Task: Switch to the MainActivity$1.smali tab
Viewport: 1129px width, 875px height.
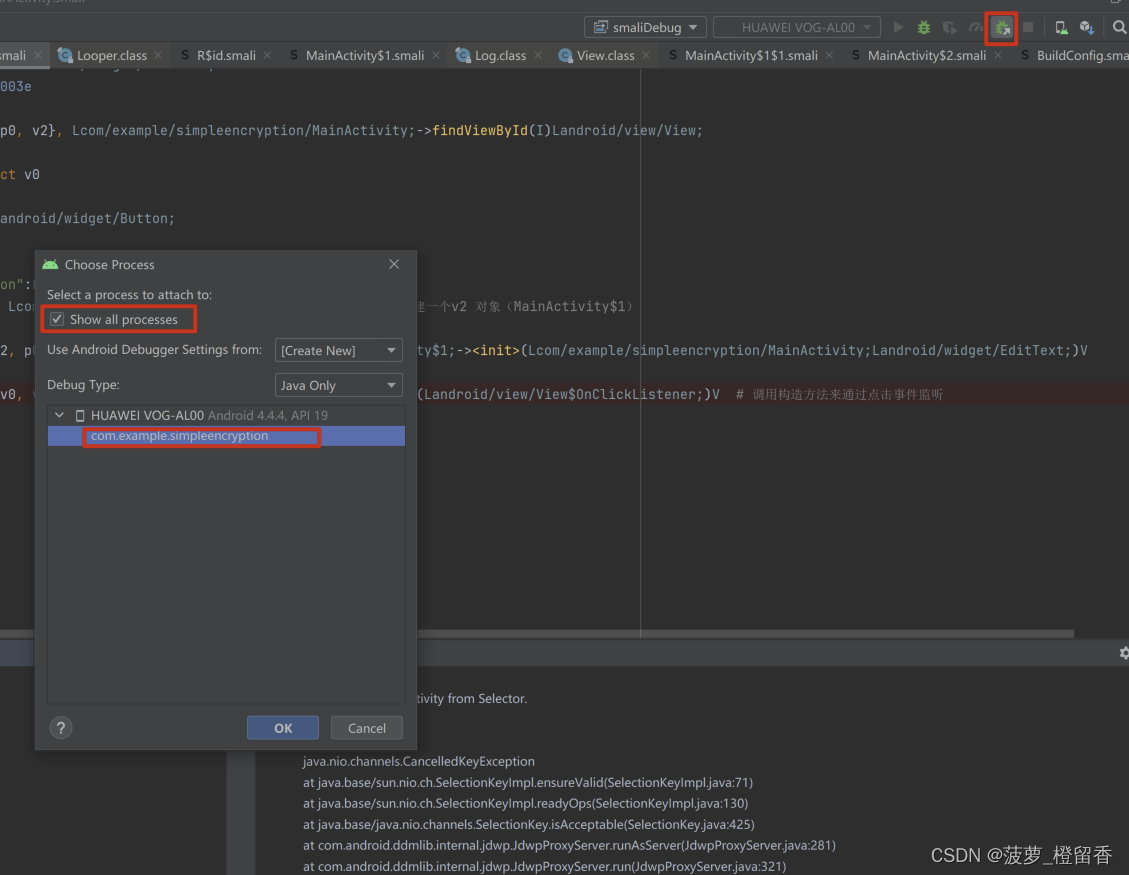Action: 364,55
